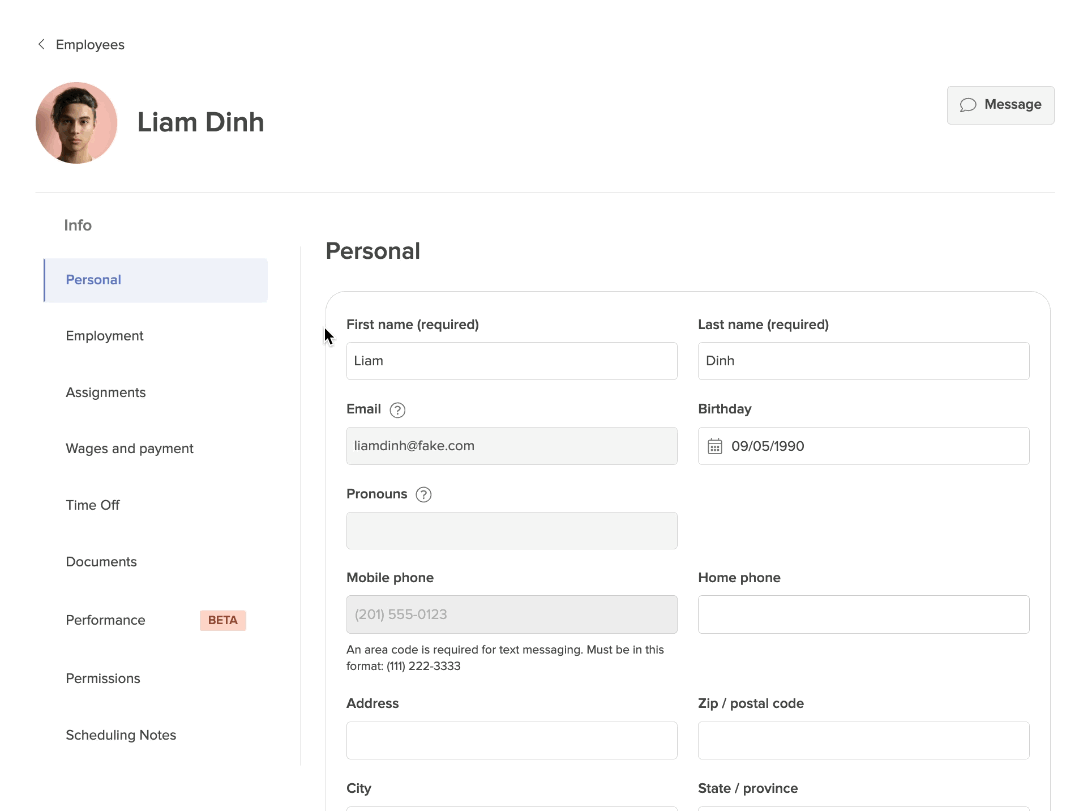The image size is (1080, 811).
Task: Open the Employment section
Action: pyautogui.click(x=105, y=336)
